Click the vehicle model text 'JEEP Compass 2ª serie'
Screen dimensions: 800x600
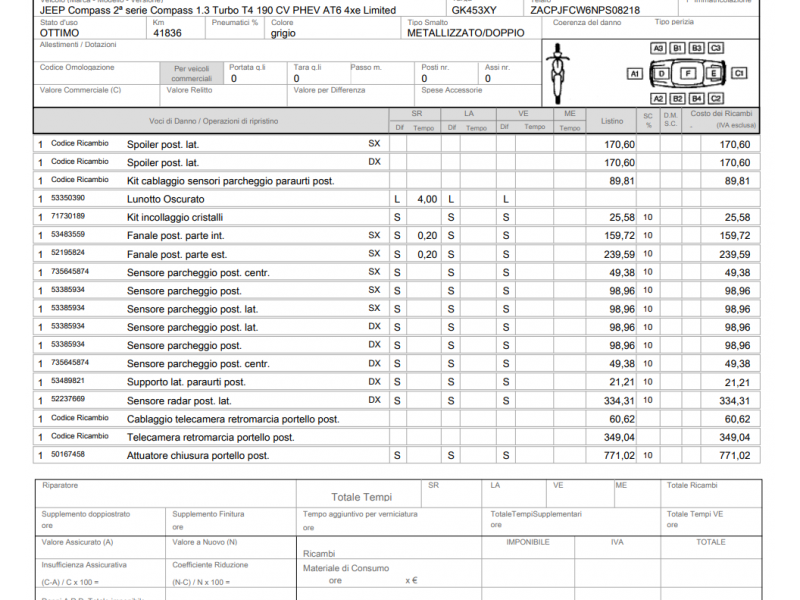91,10
